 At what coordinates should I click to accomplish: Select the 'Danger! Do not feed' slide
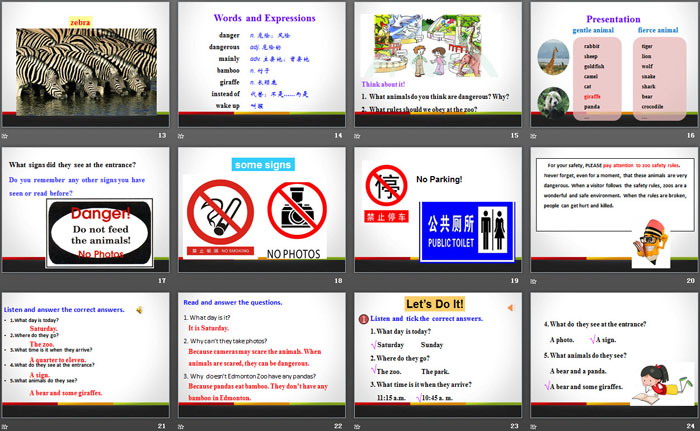tap(86, 210)
